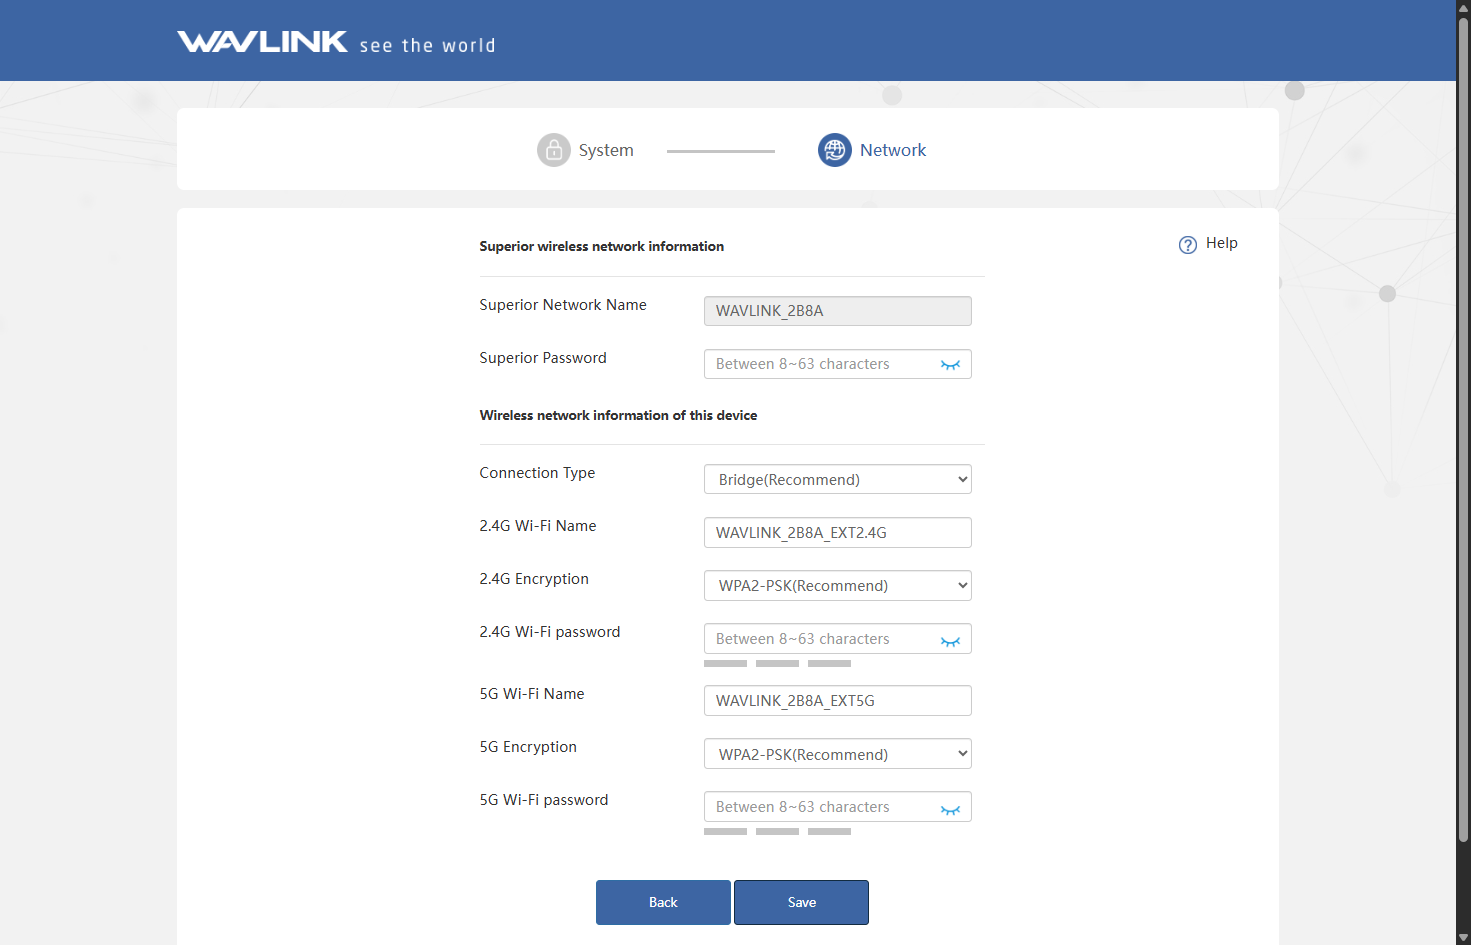Image resolution: width=1471 pixels, height=945 pixels.
Task: Click the 'Superior Network Name' label
Action: point(563,305)
